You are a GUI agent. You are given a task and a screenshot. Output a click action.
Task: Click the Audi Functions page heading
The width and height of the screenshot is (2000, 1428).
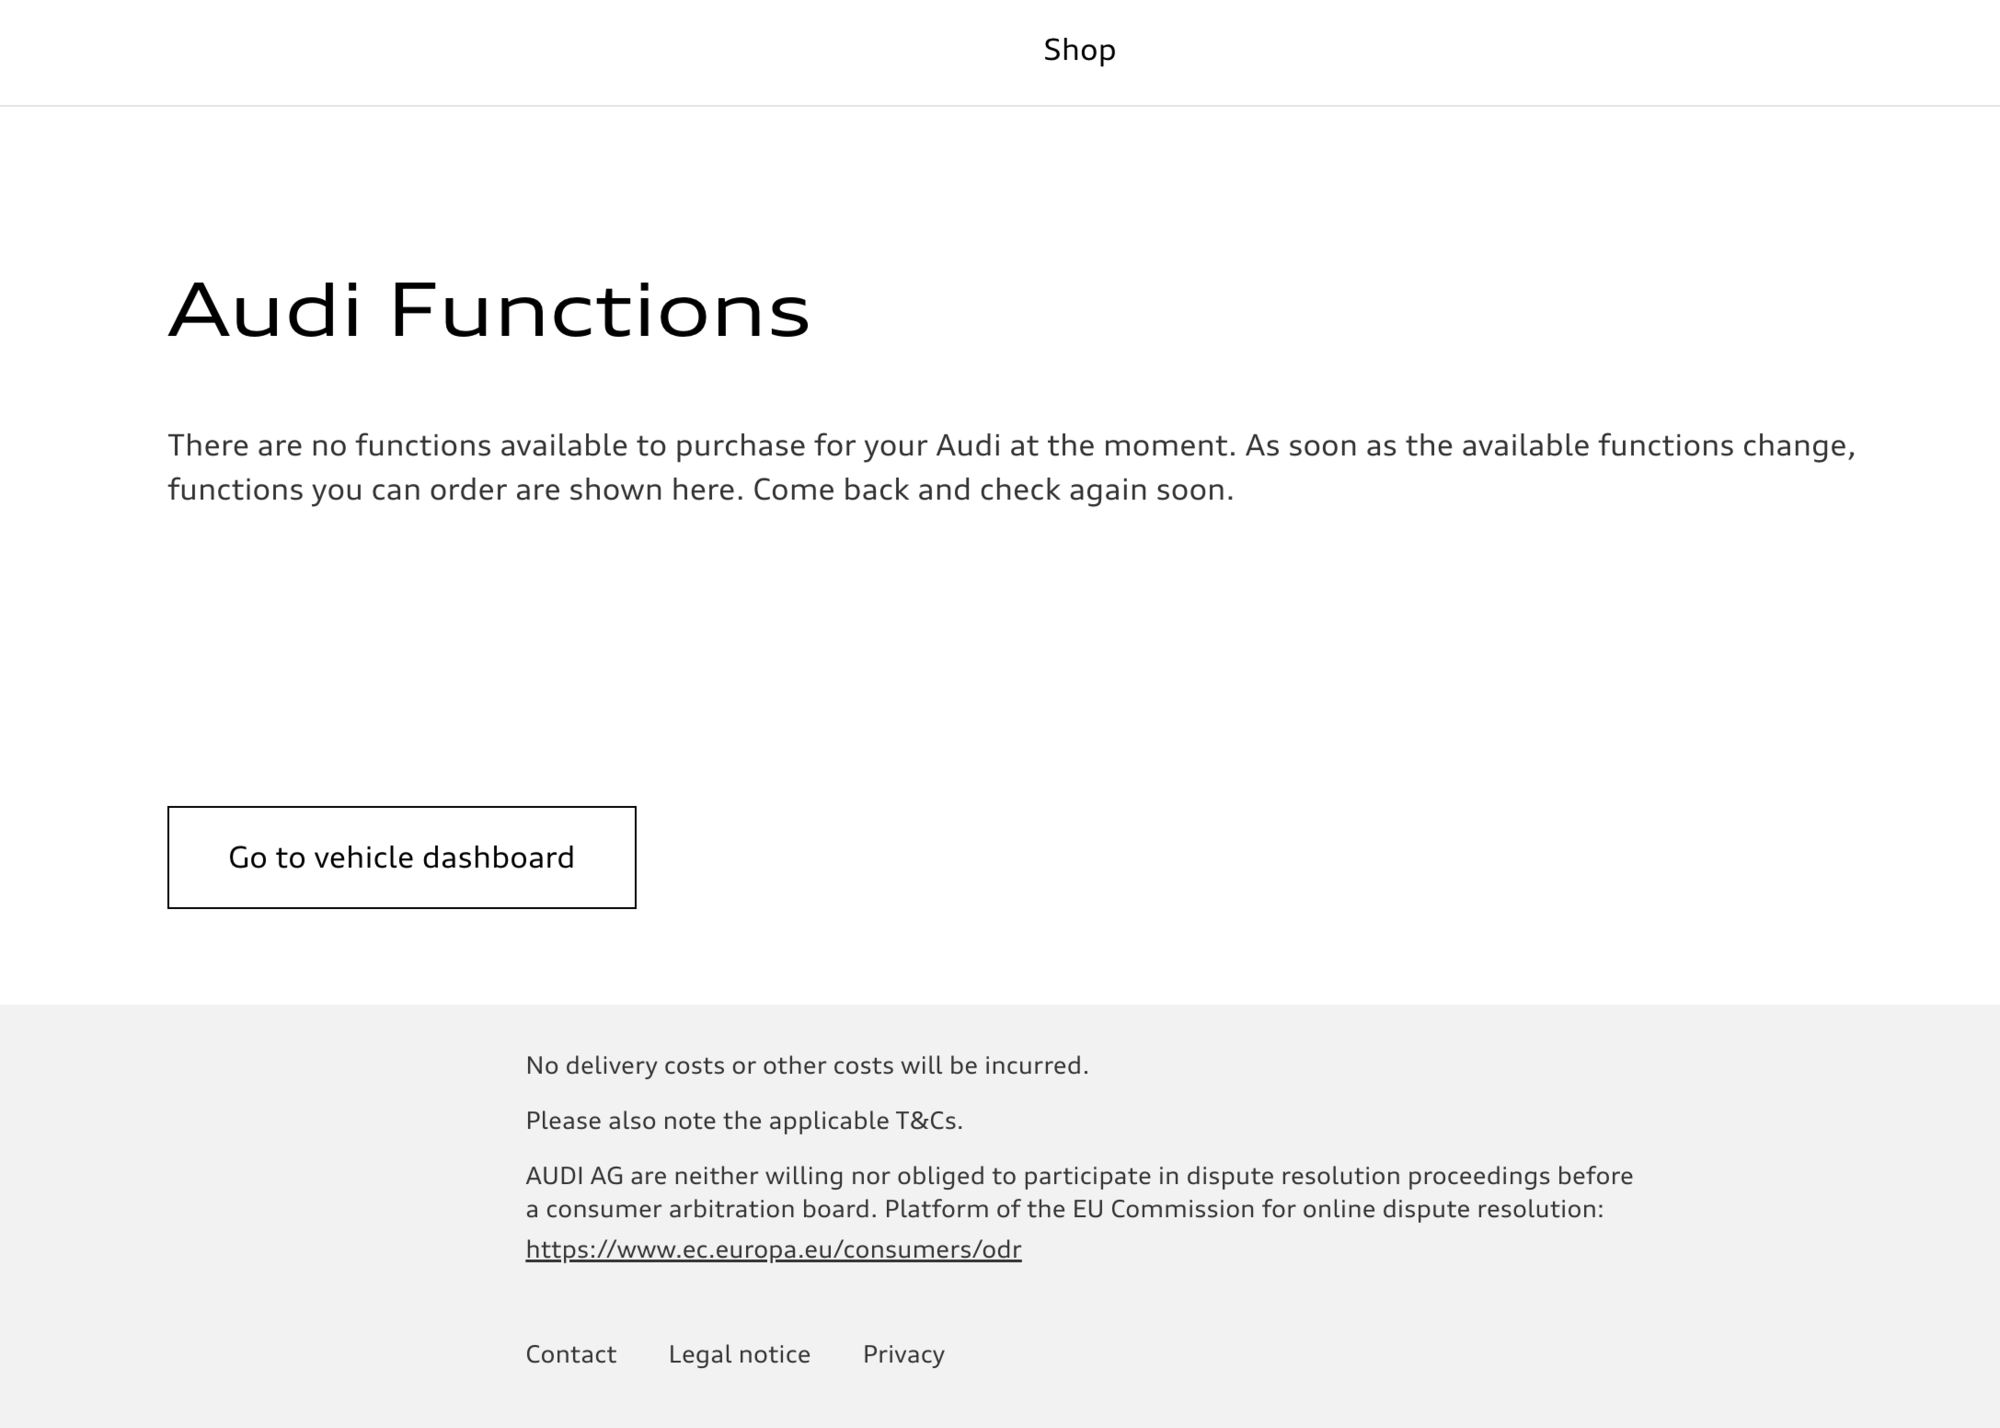pyautogui.click(x=488, y=311)
